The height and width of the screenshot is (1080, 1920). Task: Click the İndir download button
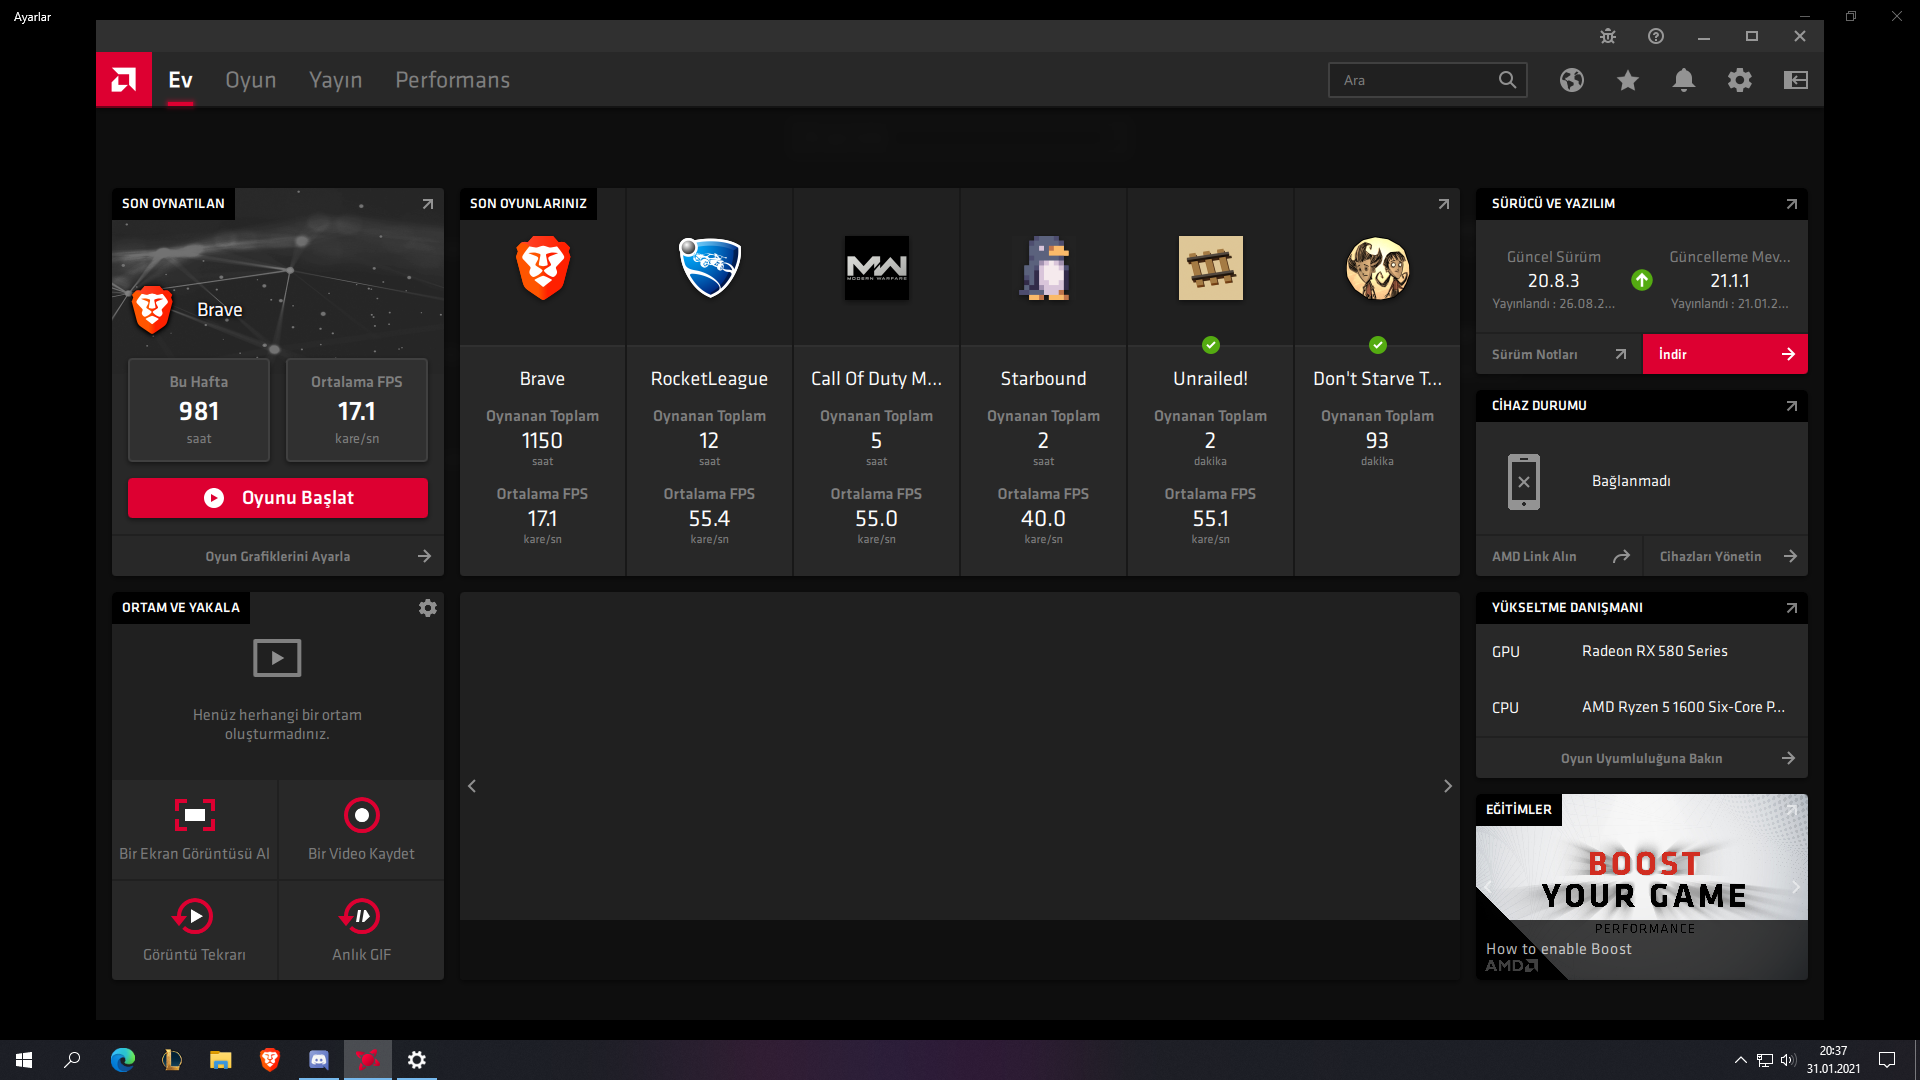point(1725,354)
